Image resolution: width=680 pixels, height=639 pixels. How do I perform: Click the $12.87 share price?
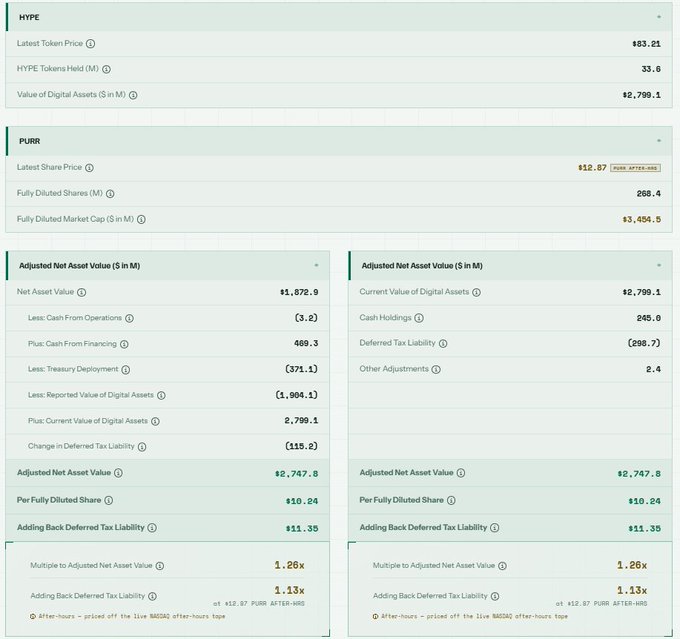tap(592, 168)
